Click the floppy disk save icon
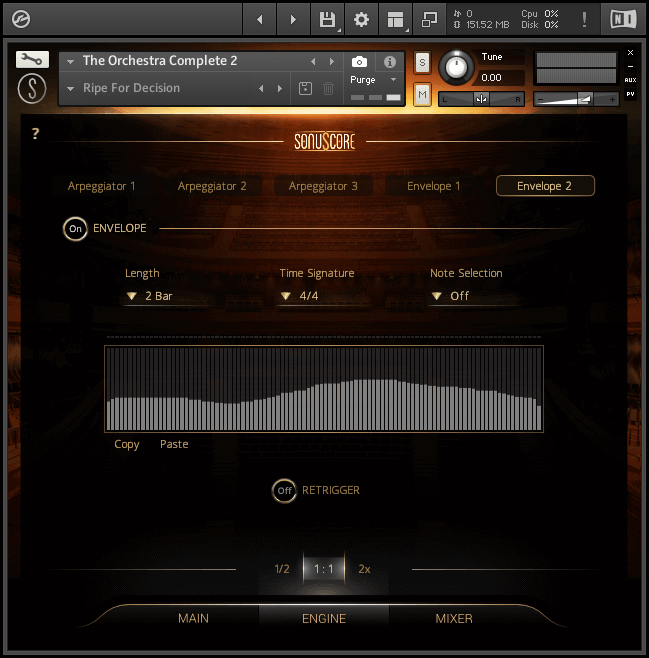This screenshot has width=649, height=658. [328, 19]
